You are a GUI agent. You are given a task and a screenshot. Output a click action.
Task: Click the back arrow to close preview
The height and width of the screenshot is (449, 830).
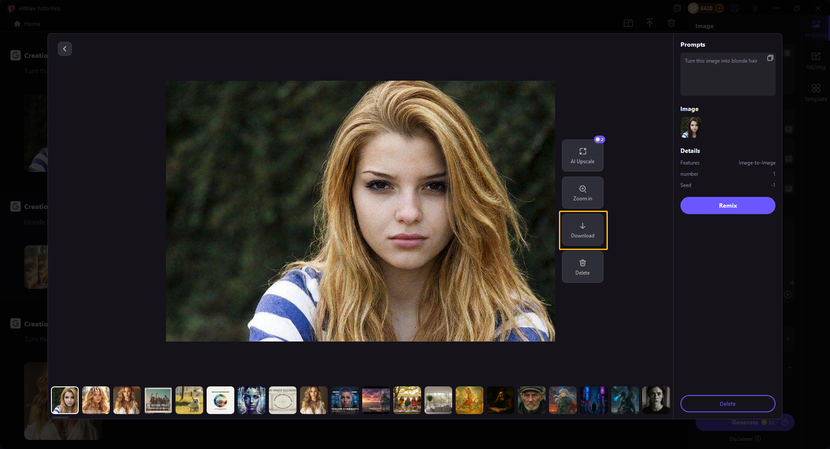[x=65, y=49]
